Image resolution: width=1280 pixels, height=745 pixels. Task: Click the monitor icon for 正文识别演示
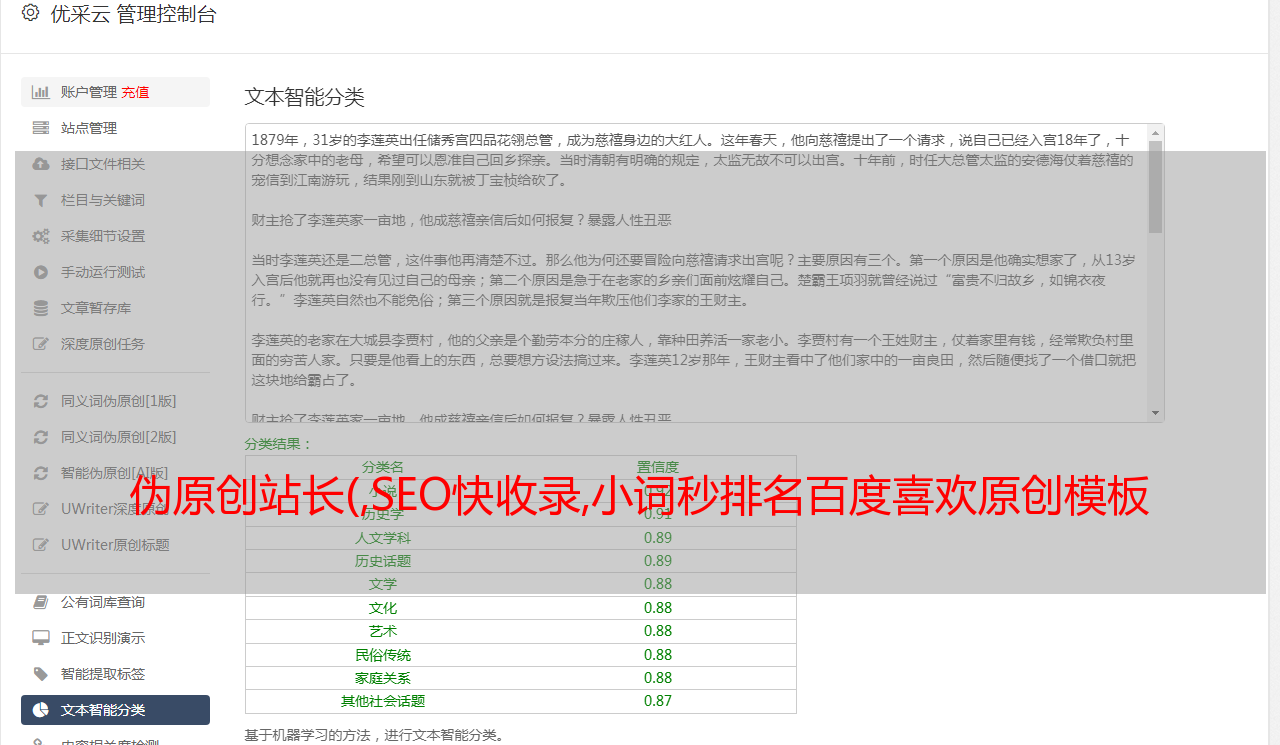41,638
